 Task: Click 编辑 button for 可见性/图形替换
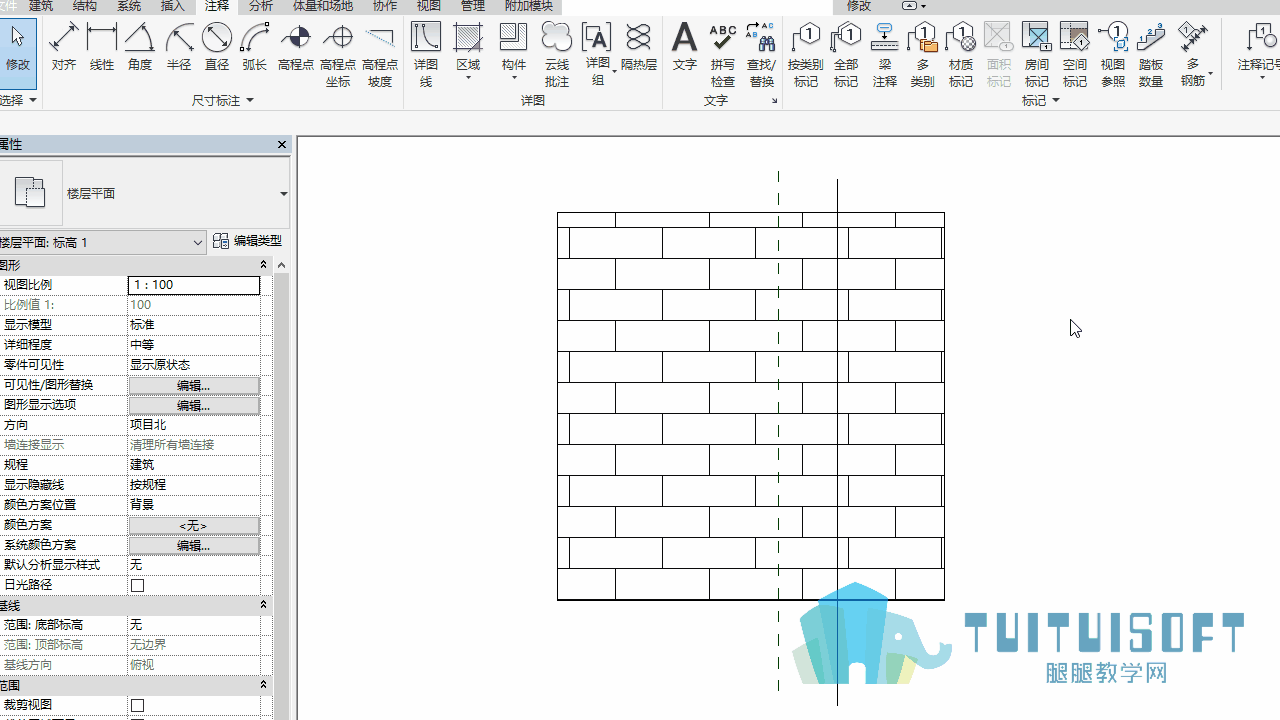point(194,385)
